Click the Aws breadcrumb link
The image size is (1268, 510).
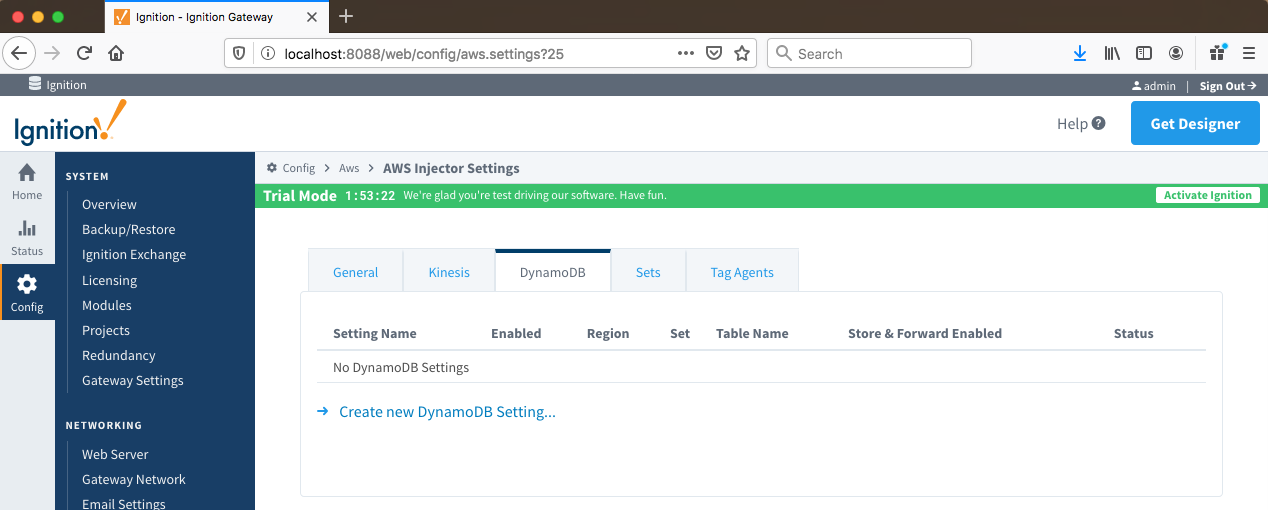click(349, 168)
